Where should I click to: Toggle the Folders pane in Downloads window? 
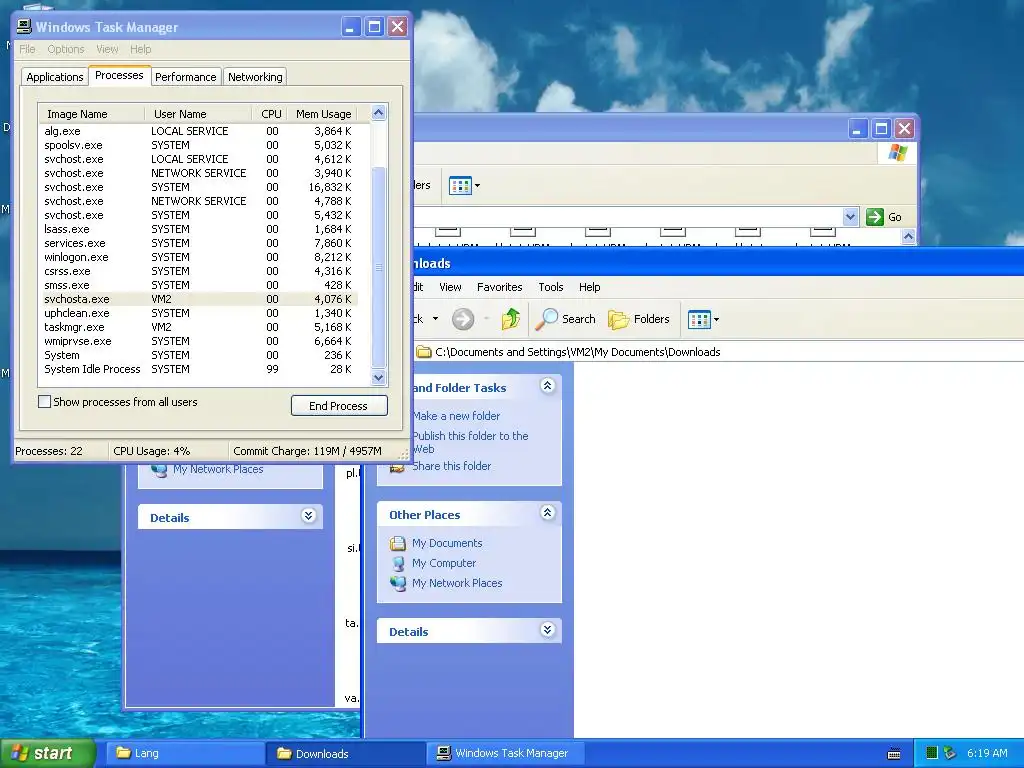[x=639, y=319]
